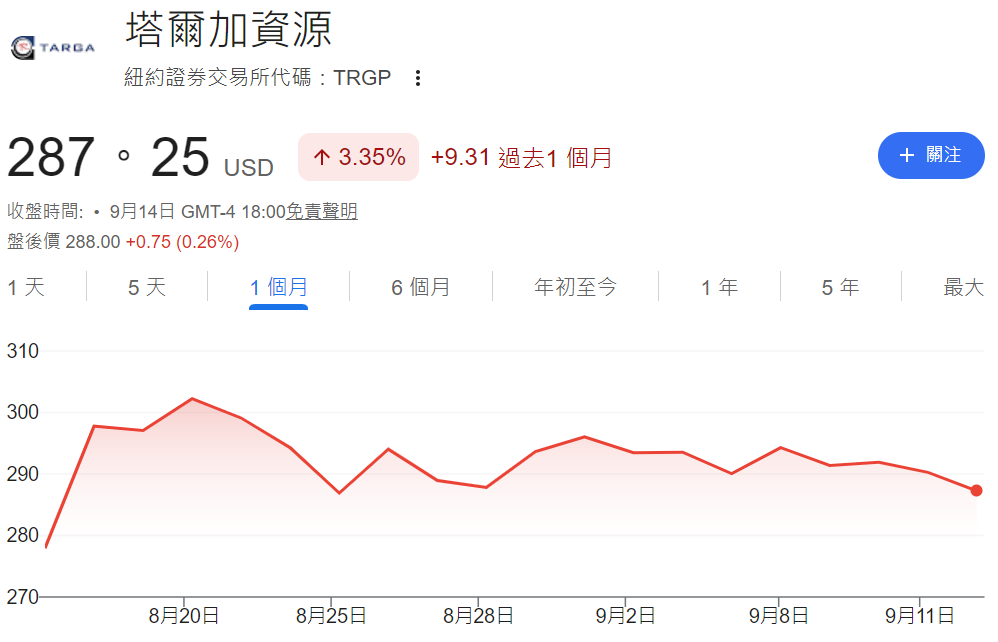Click the 9月11日 axis label
This screenshot has width=998, height=642.
click(x=920, y=616)
